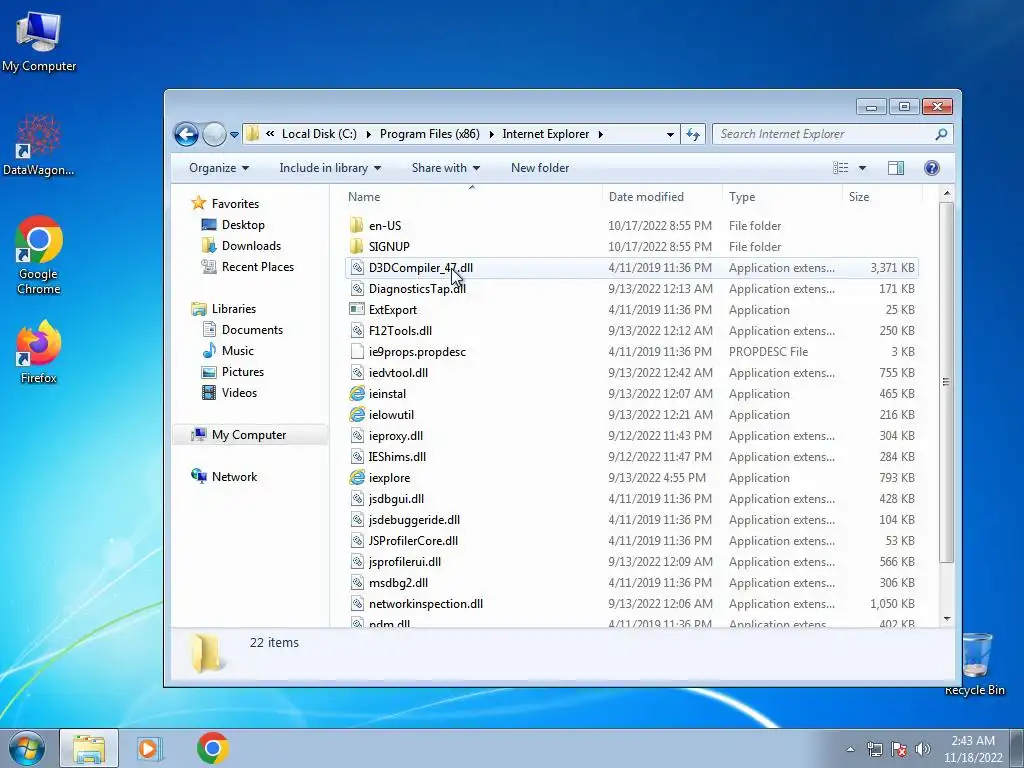The width and height of the screenshot is (1024, 768).
Task: Open the Pictures library
Action: (x=242, y=372)
